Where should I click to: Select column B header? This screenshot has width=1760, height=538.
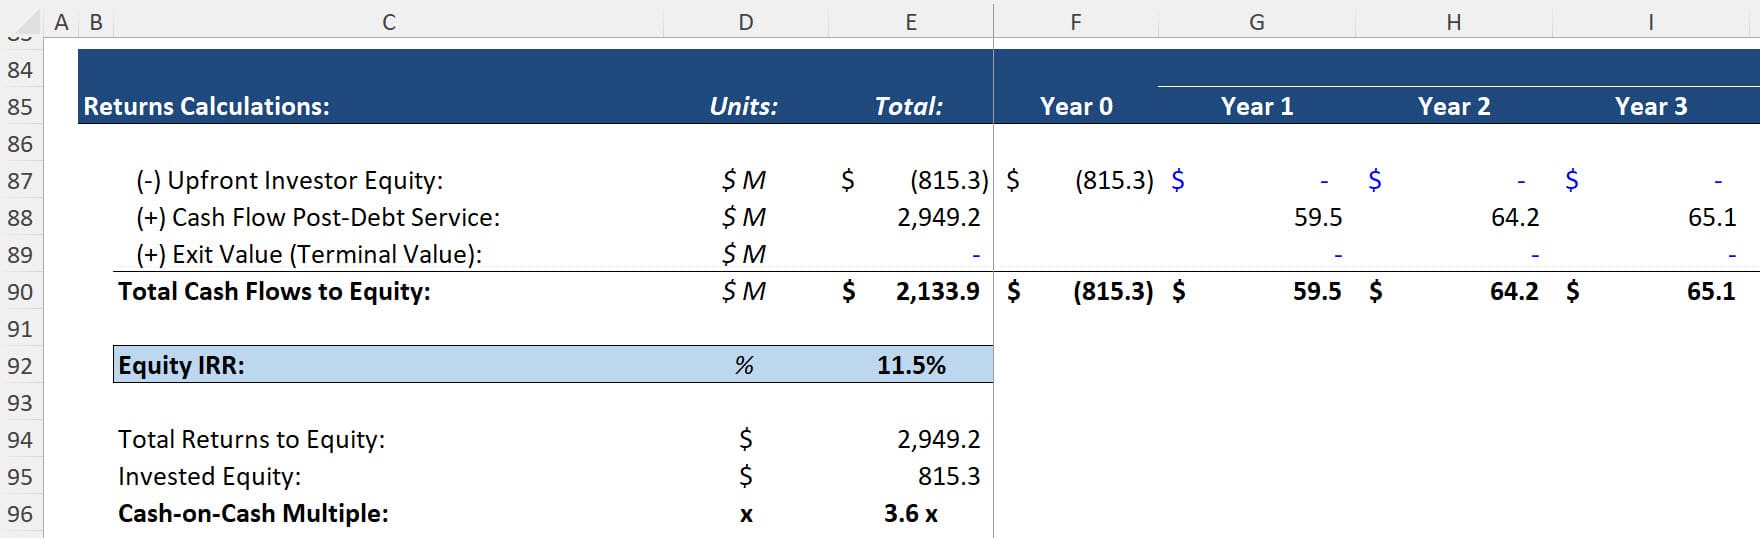click(x=96, y=22)
